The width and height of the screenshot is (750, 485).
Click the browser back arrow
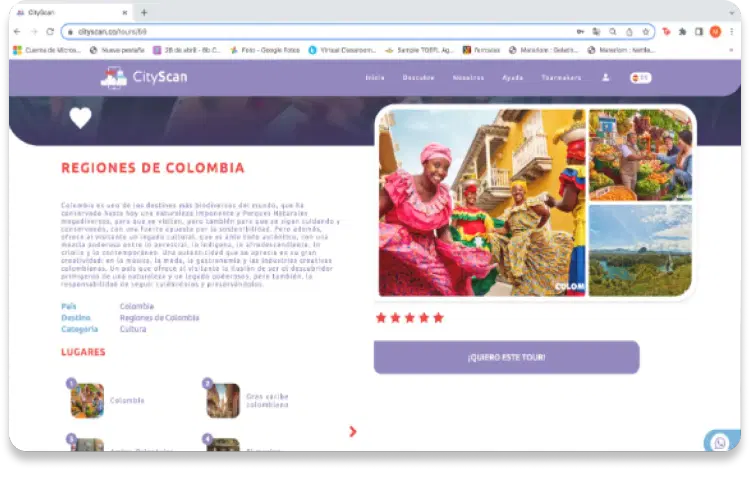[17, 32]
